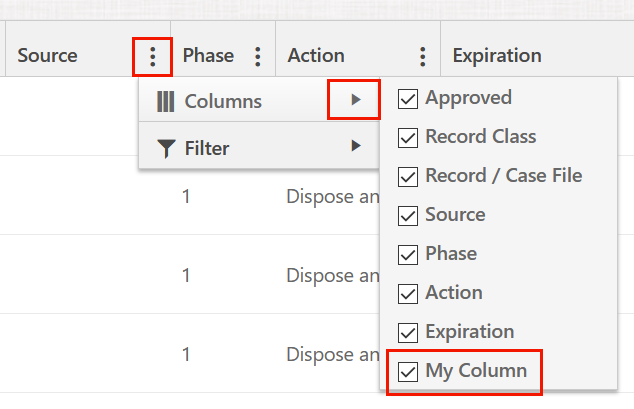Toggle the Record Class checkbox
Viewport: 634px width, 409px height.
[408, 137]
